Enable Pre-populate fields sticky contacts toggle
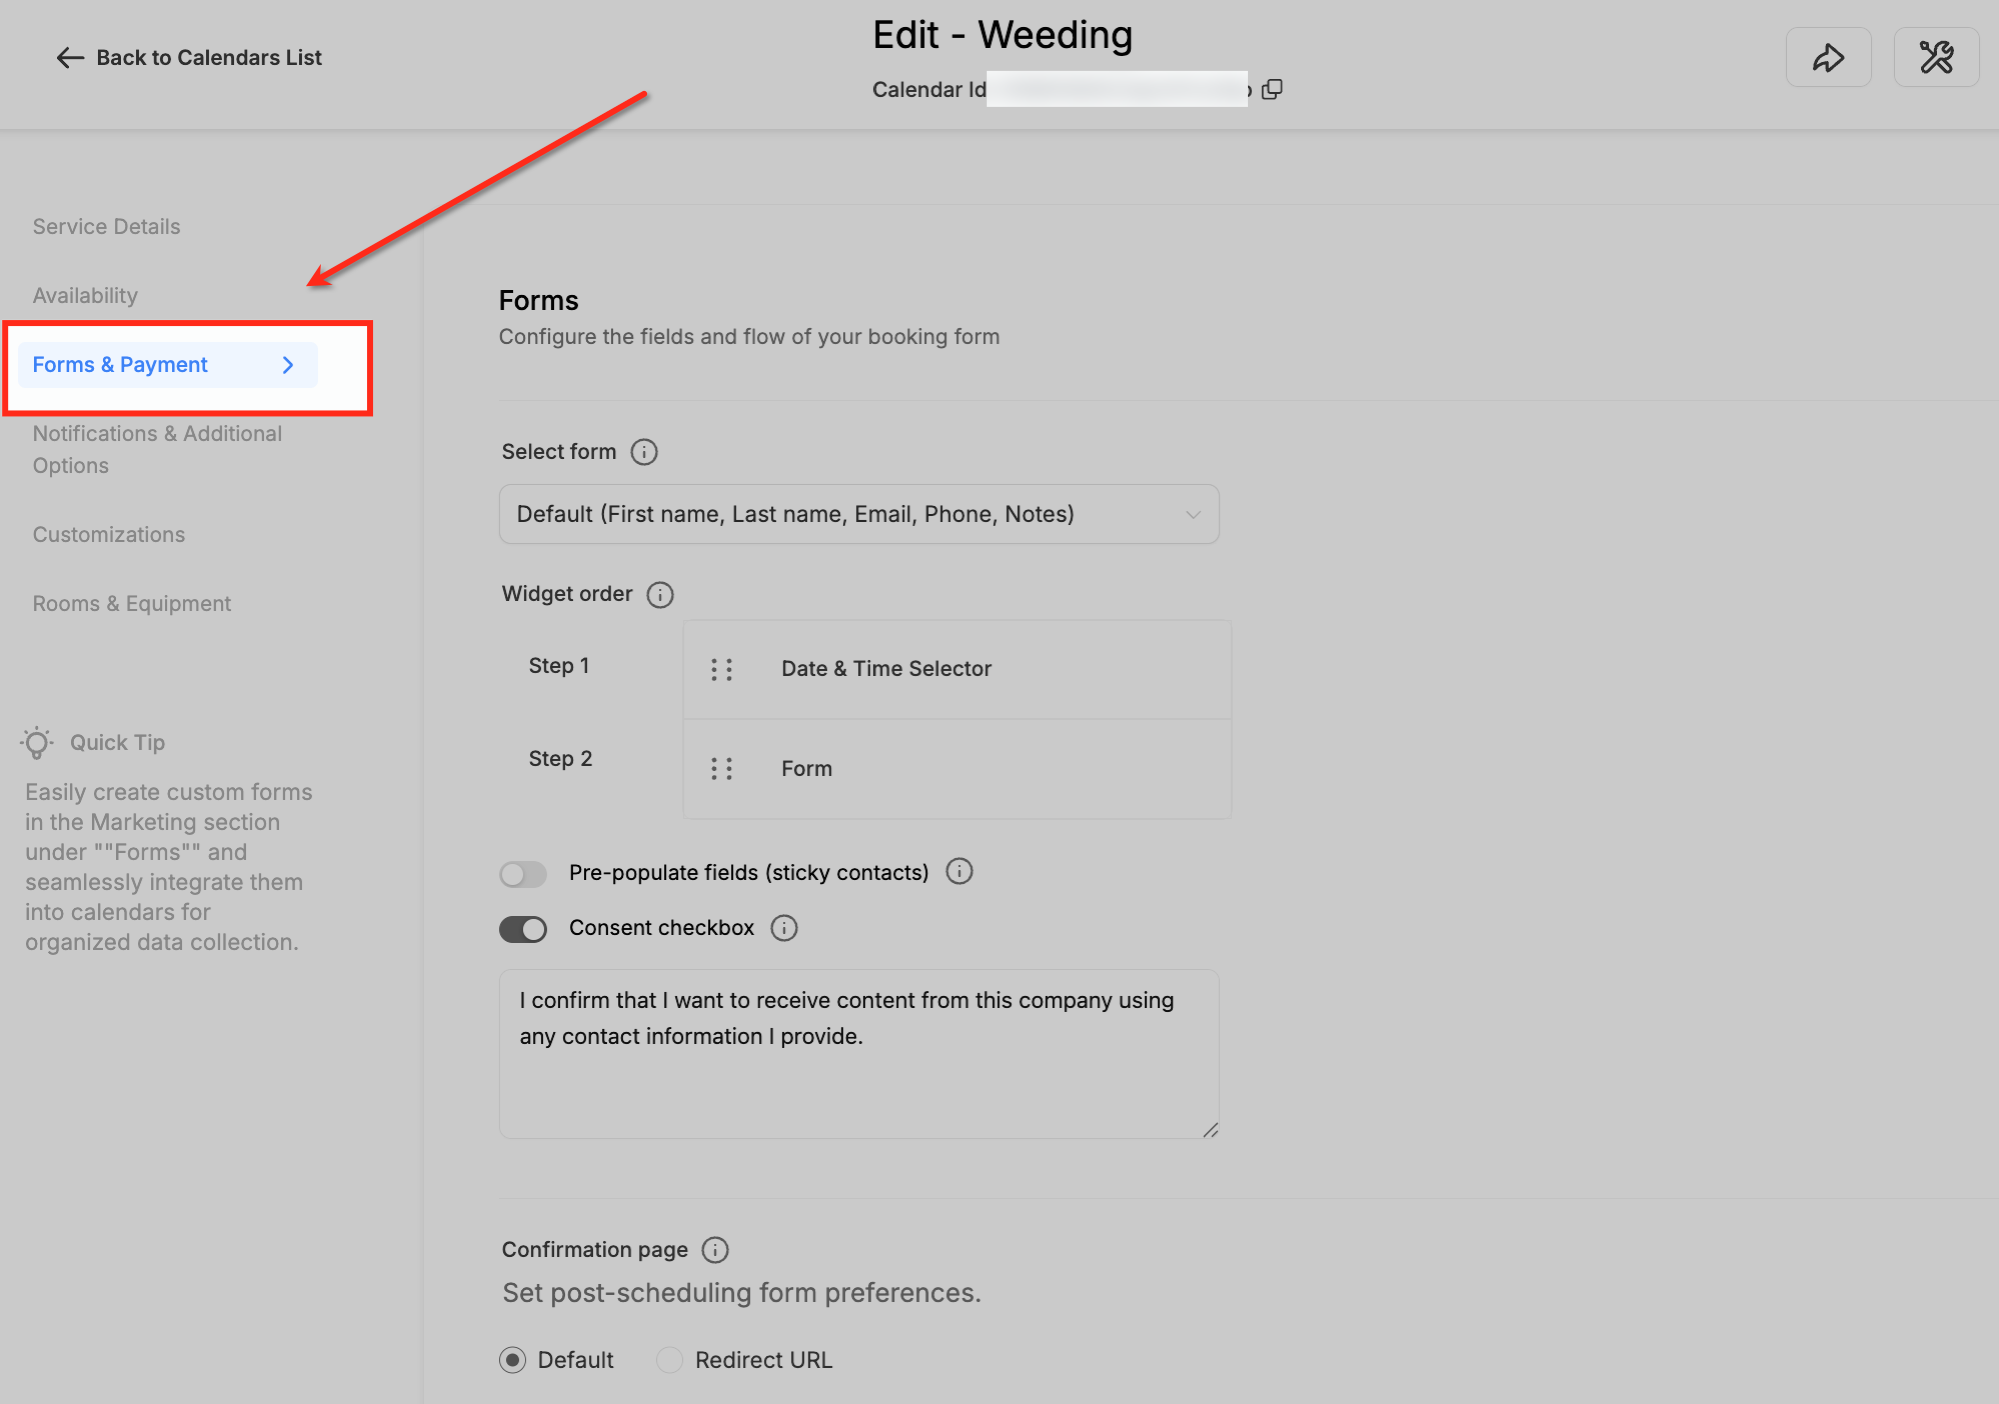Viewport: 1999px width, 1404px height. click(x=523, y=874)
